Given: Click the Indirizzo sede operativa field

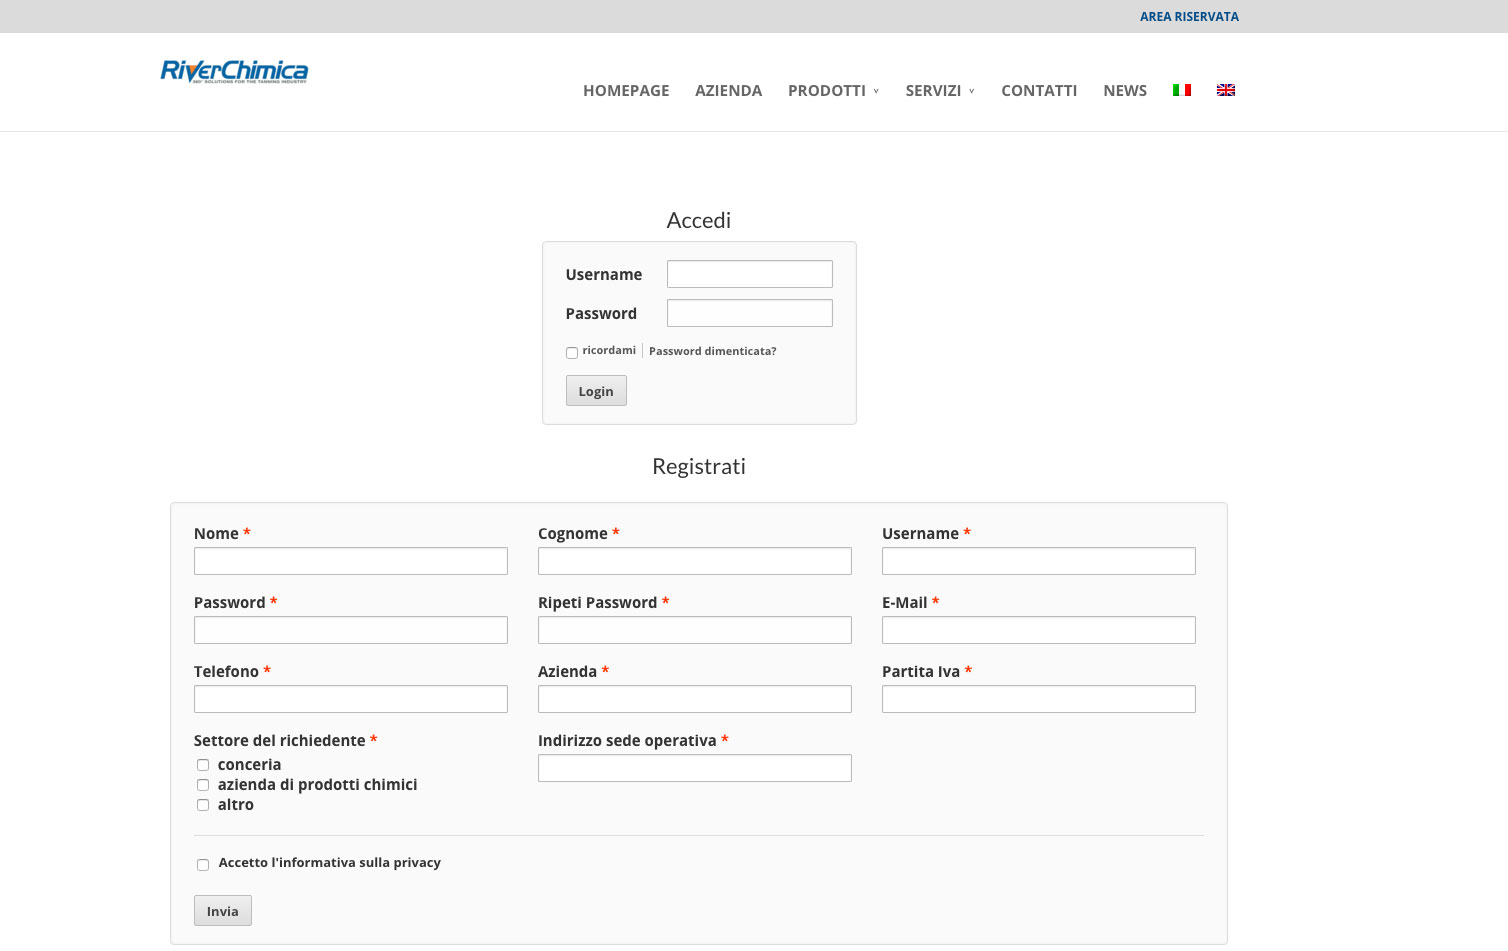Looking at the screenshot, I should 695,768.
